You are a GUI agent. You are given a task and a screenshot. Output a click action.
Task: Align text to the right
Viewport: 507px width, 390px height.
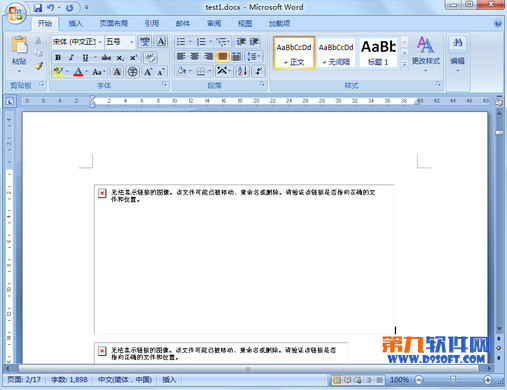click(209, 56)
